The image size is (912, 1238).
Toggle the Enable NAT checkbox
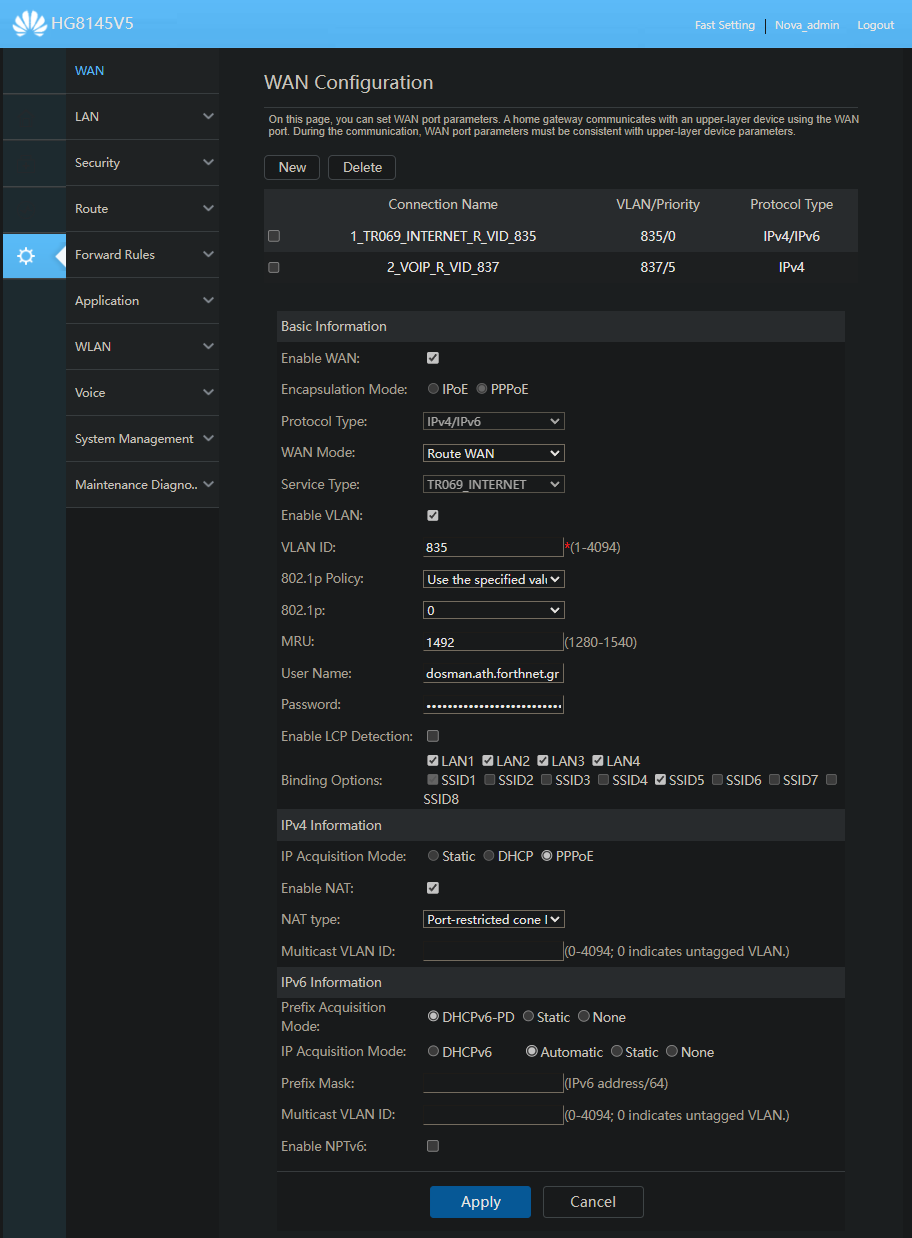pyautogui.click(x=433, y=888)
